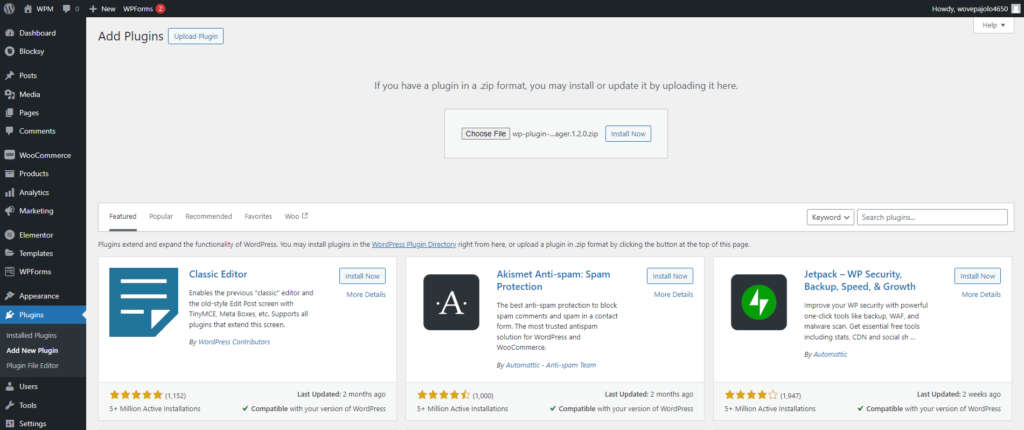Expand the Help dropdown tab

[x=993, y=25]
